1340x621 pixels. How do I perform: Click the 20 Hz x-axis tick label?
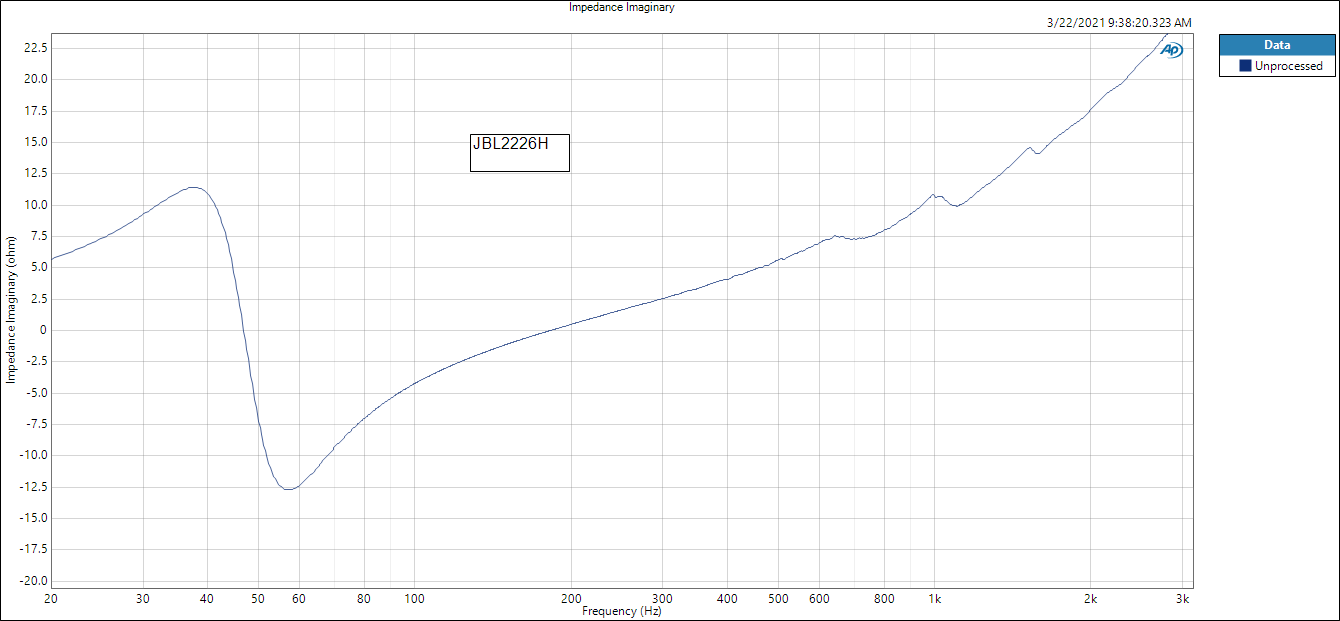click(x=51, y=599)
